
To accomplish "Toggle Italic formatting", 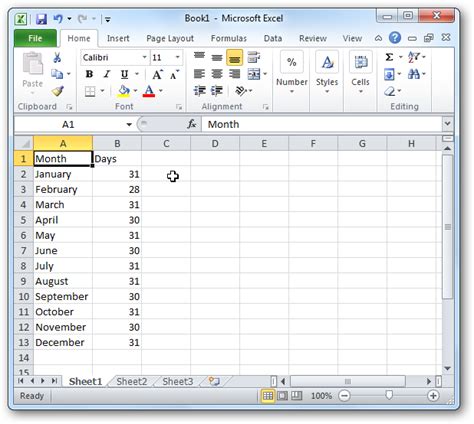I will [107, 74].
